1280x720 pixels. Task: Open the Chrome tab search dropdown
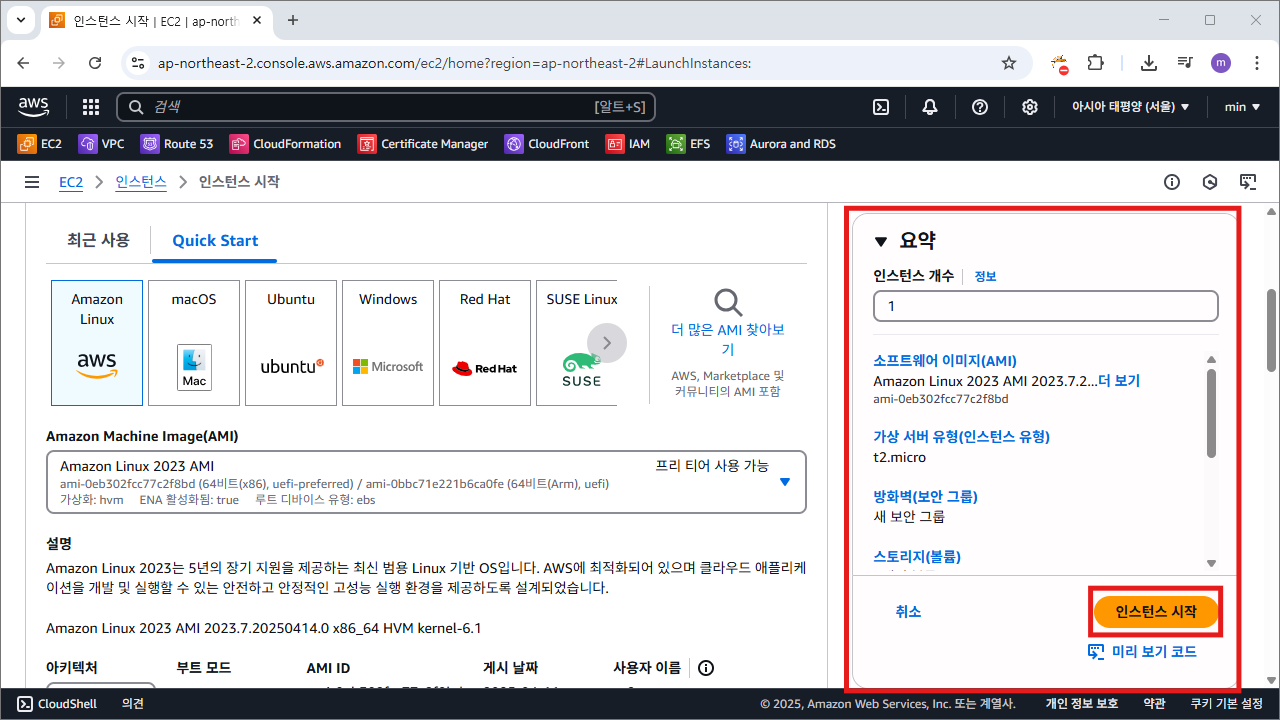20,20
